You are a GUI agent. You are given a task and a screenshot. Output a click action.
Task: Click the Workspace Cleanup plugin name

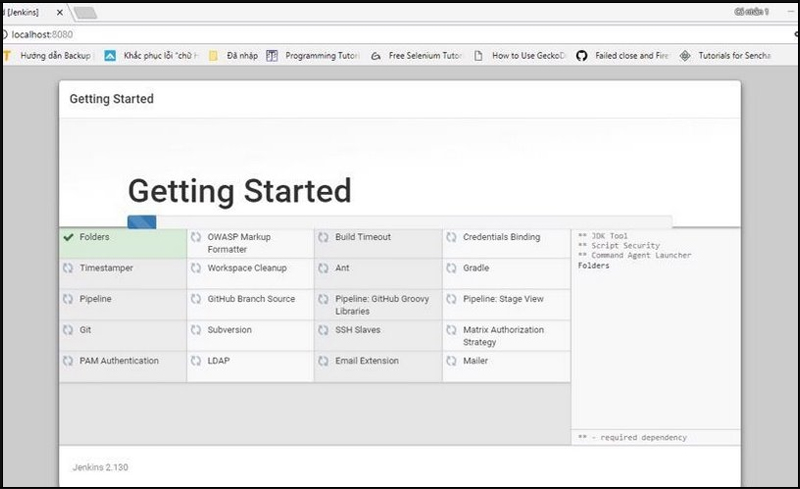(x=247, y=268)
